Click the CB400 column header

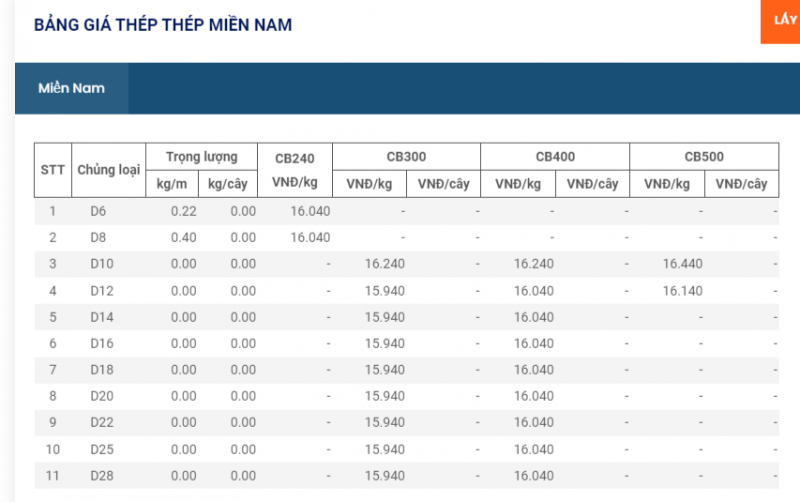point(555,157)
